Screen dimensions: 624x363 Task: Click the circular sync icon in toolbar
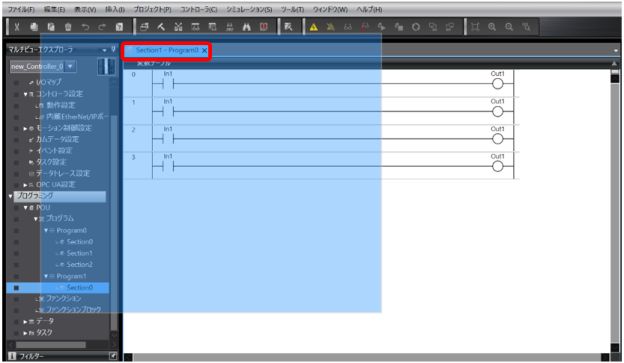(x=416, y=27)
